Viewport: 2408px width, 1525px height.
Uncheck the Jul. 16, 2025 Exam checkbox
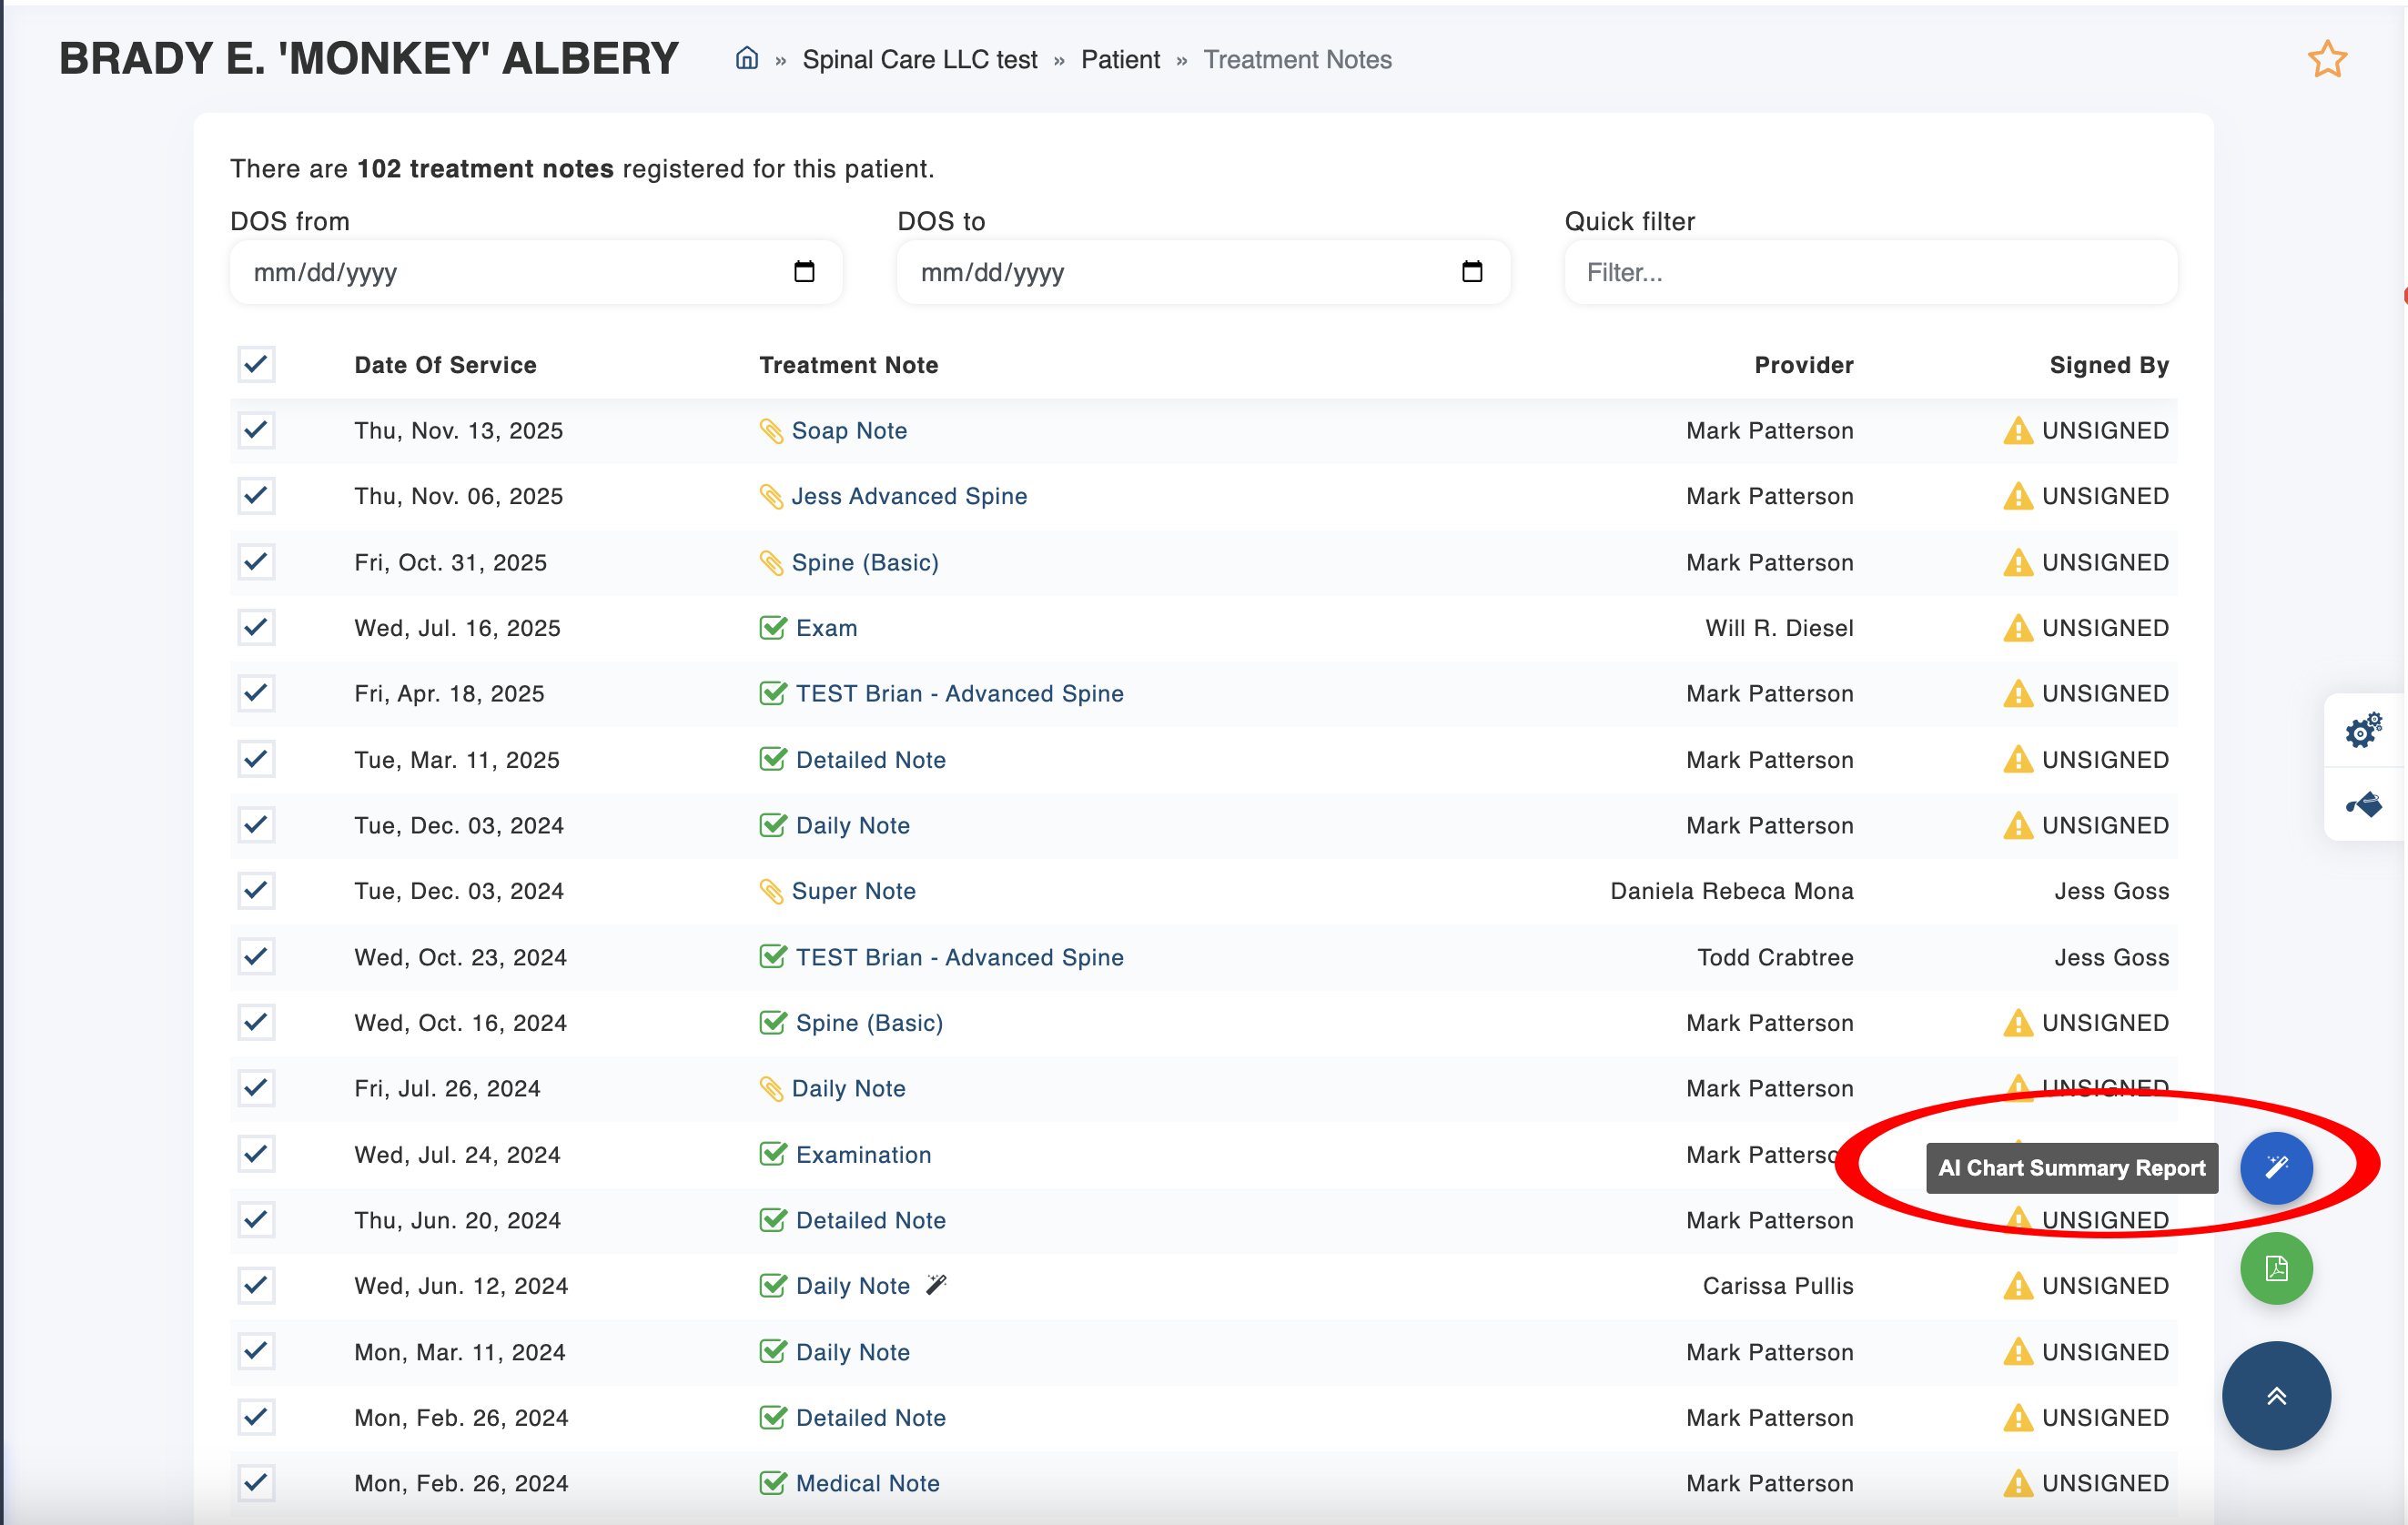(x=256, y=627)
